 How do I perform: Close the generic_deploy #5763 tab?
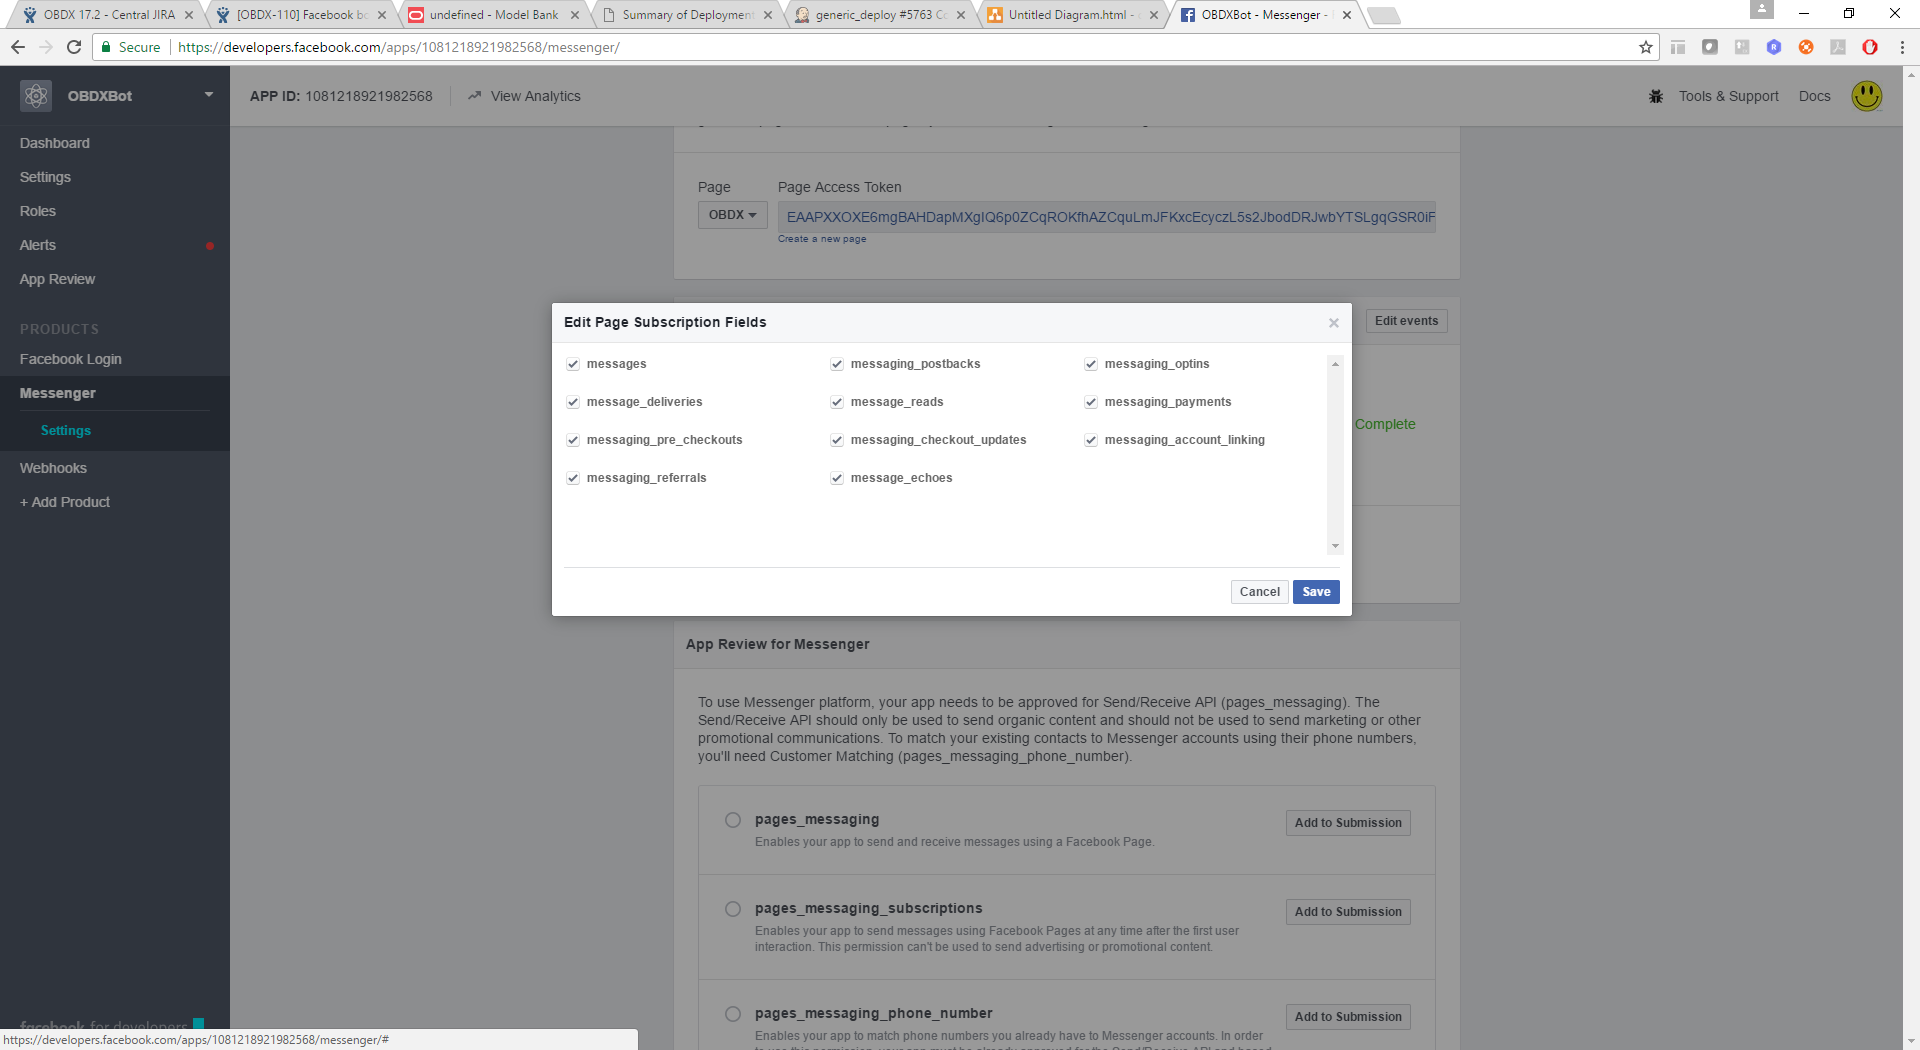(961, 15)
